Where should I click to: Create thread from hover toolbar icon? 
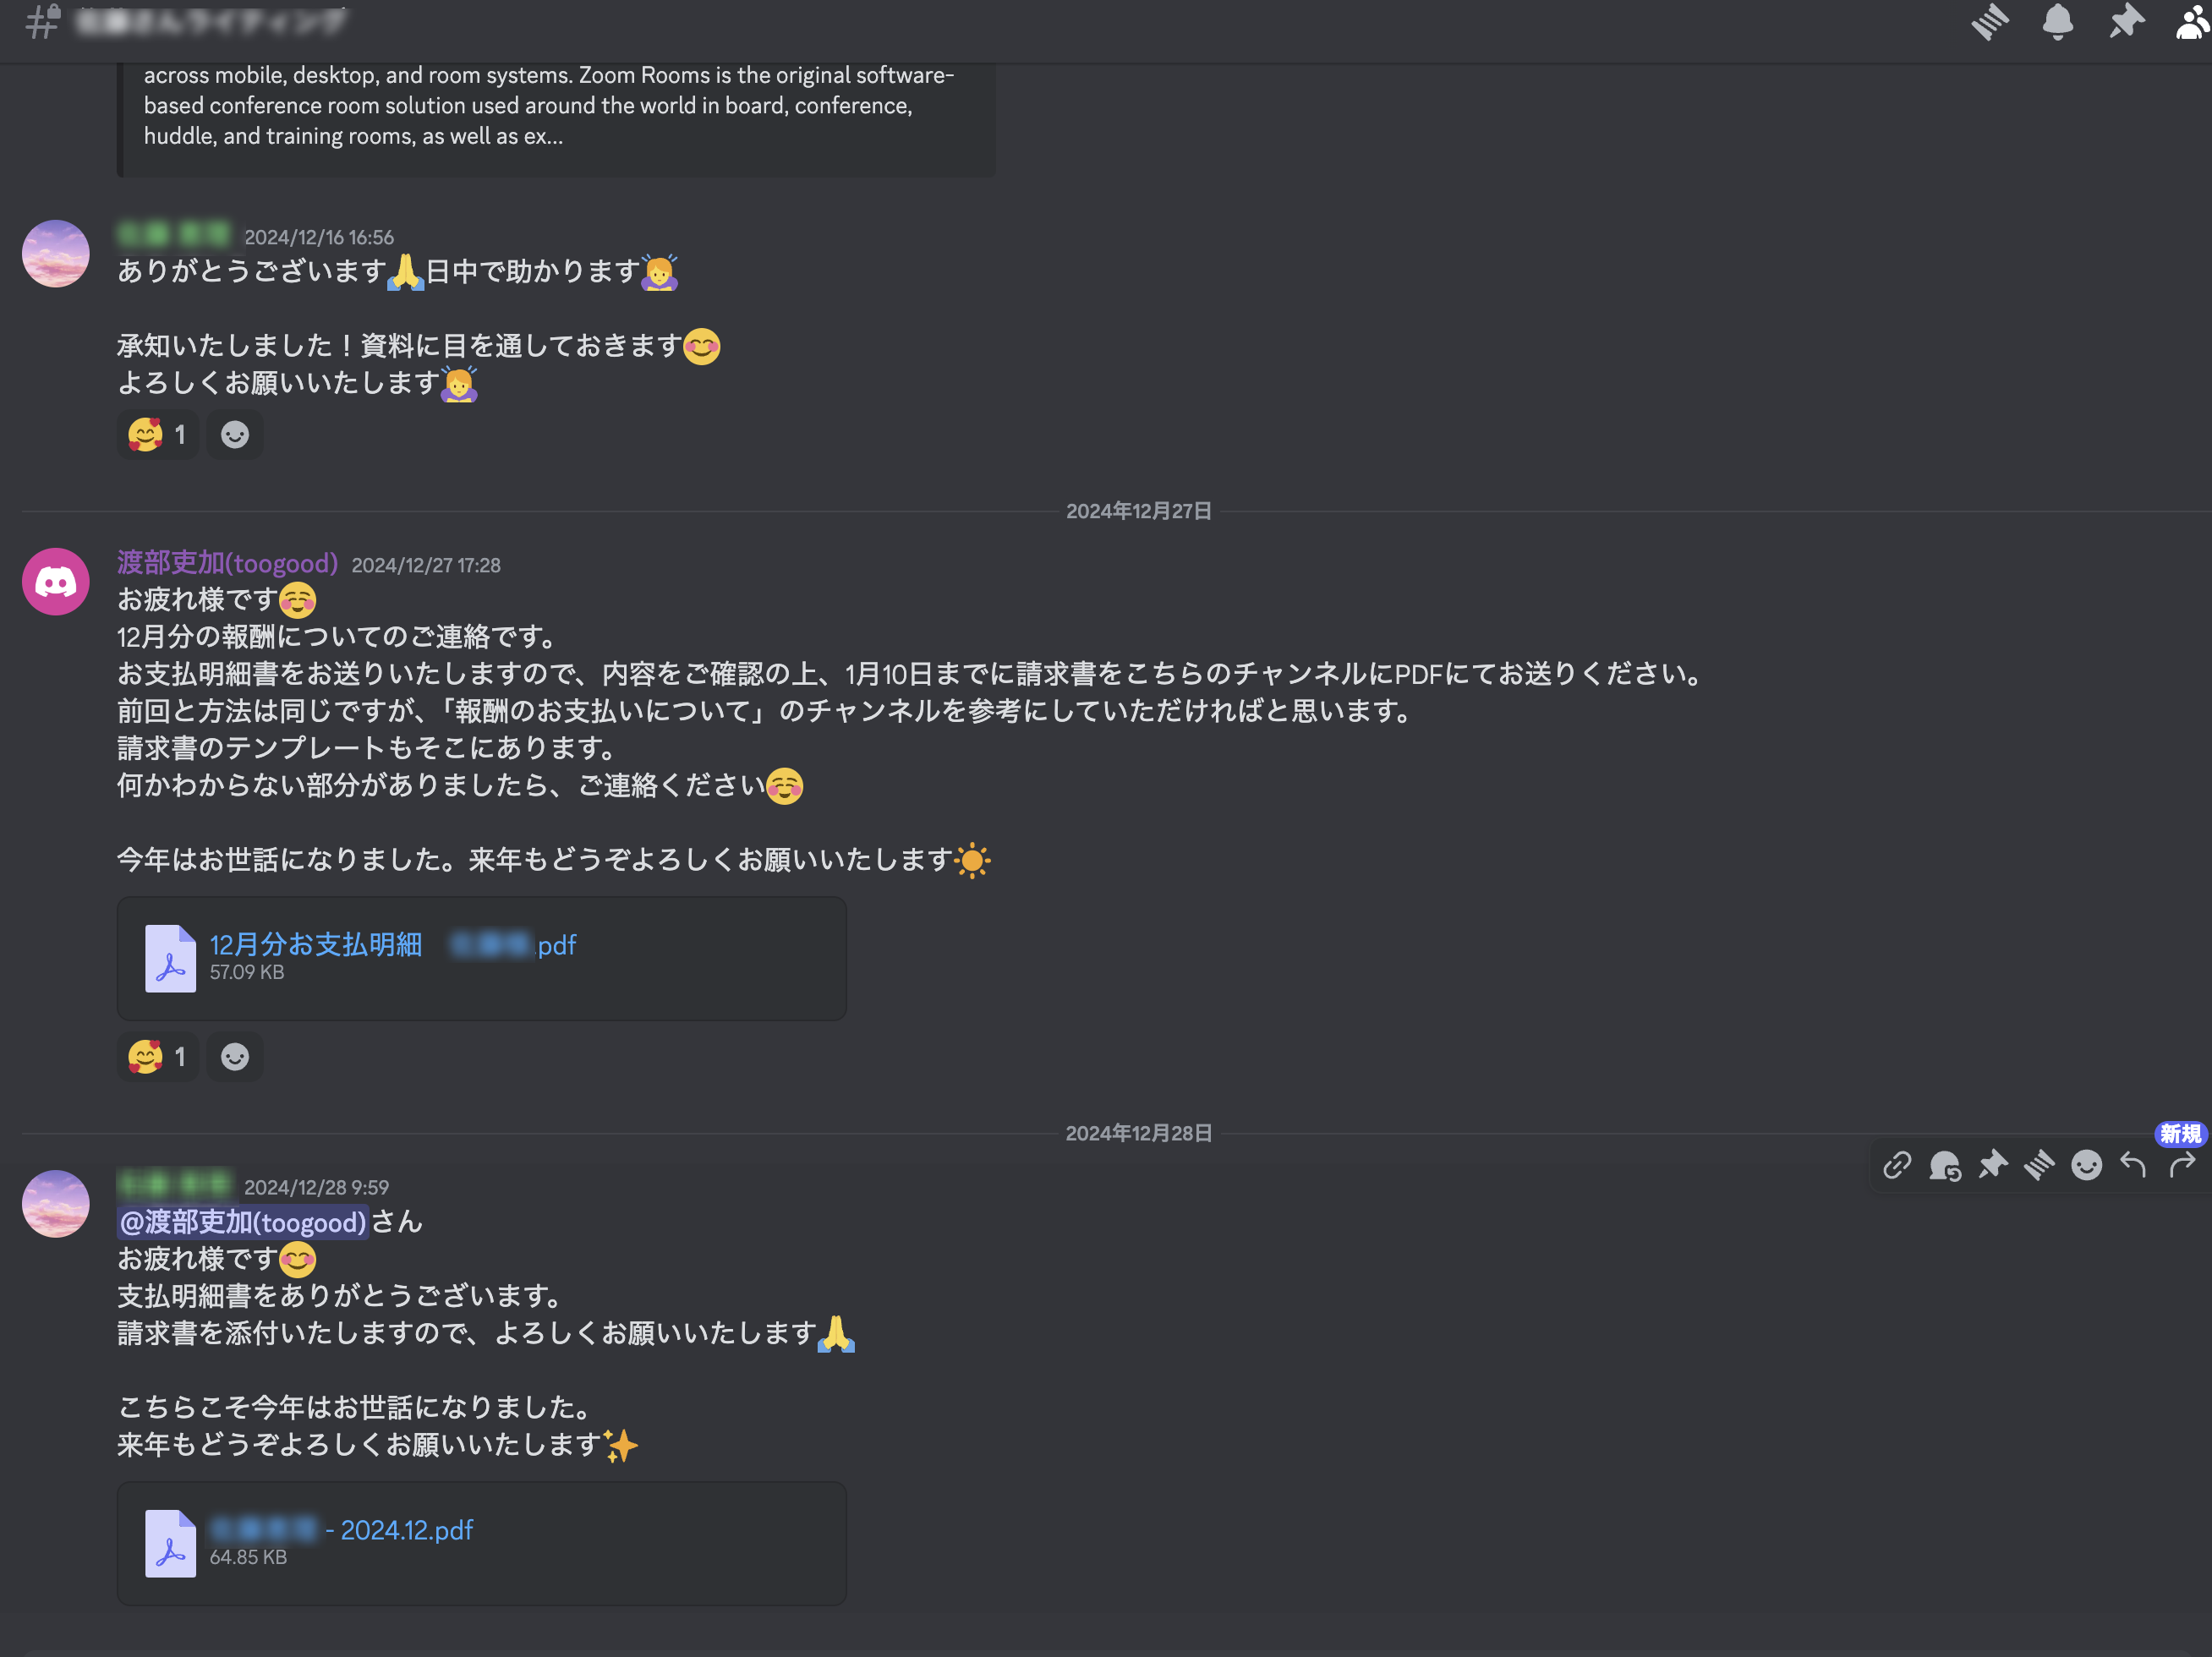coord(2039,1165)
